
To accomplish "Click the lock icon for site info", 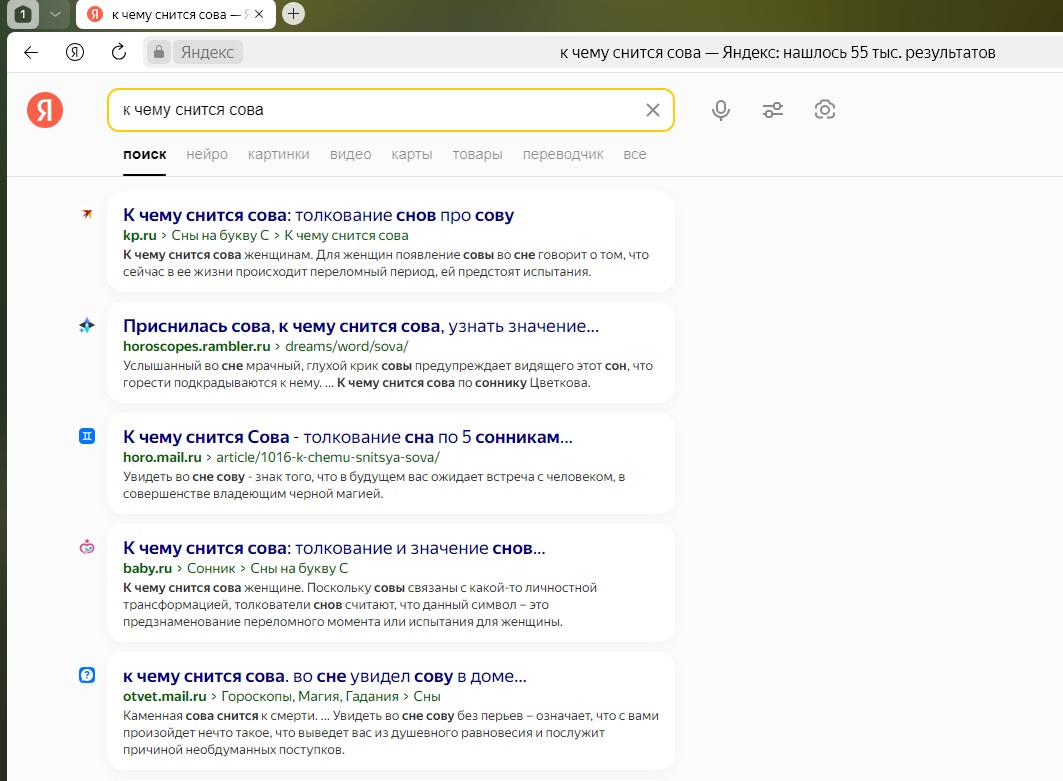I will coord(158,52).
